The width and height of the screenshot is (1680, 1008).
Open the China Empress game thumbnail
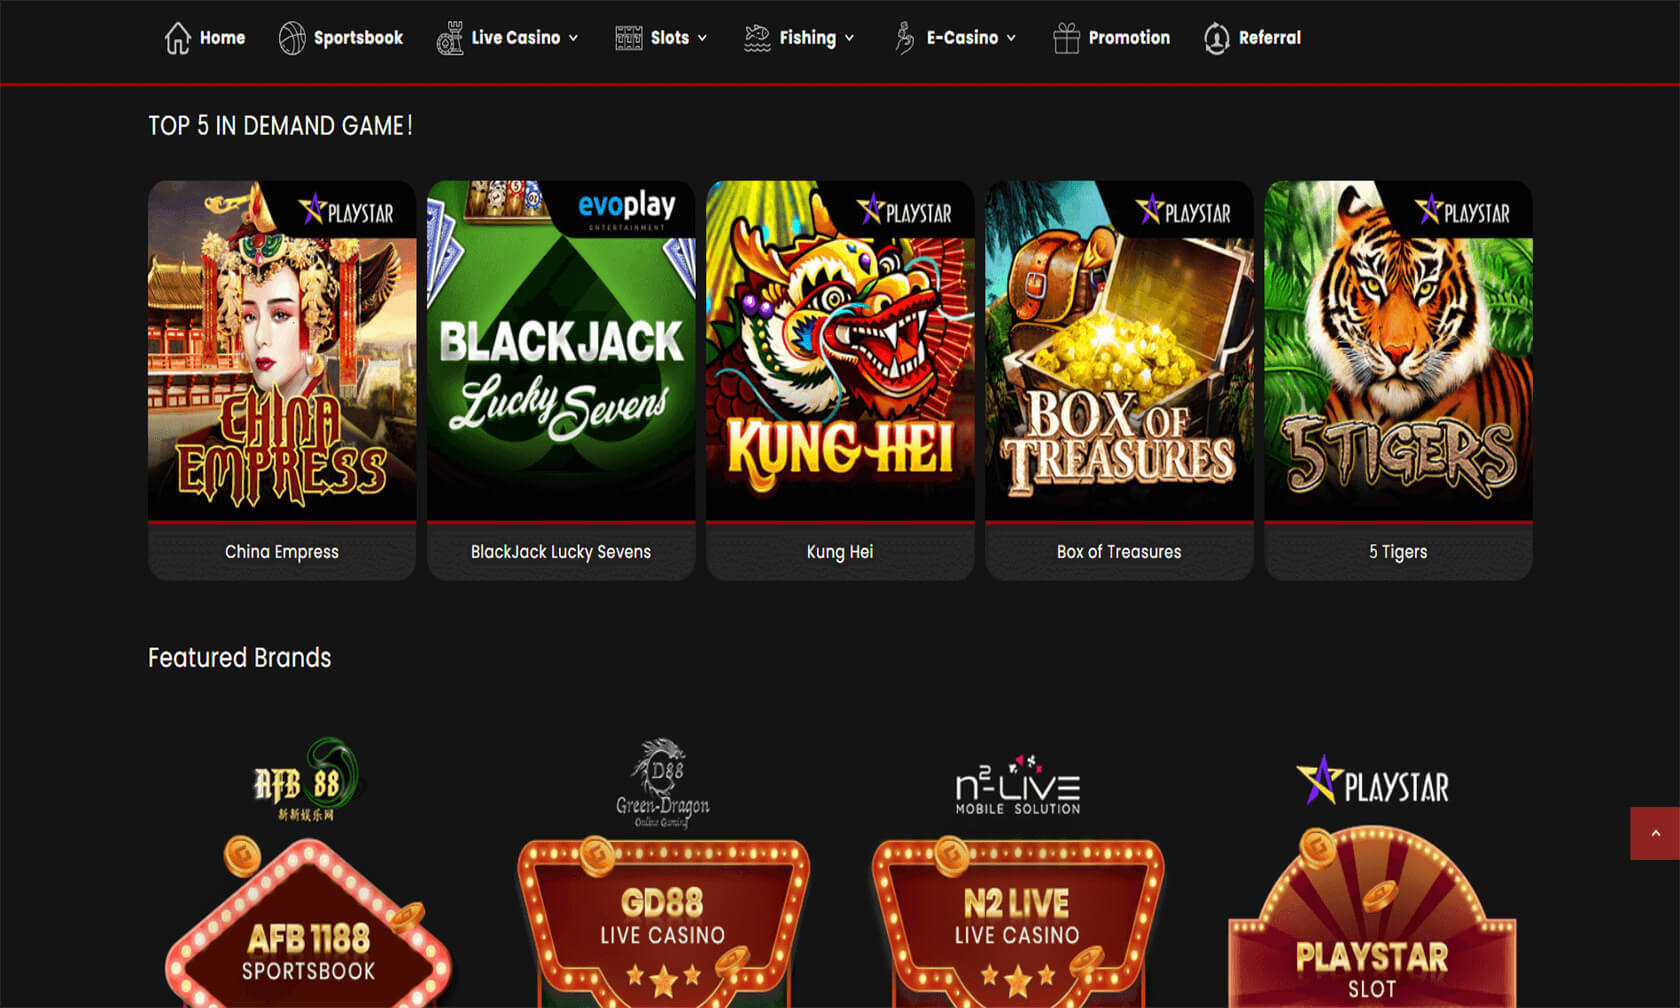282,350
